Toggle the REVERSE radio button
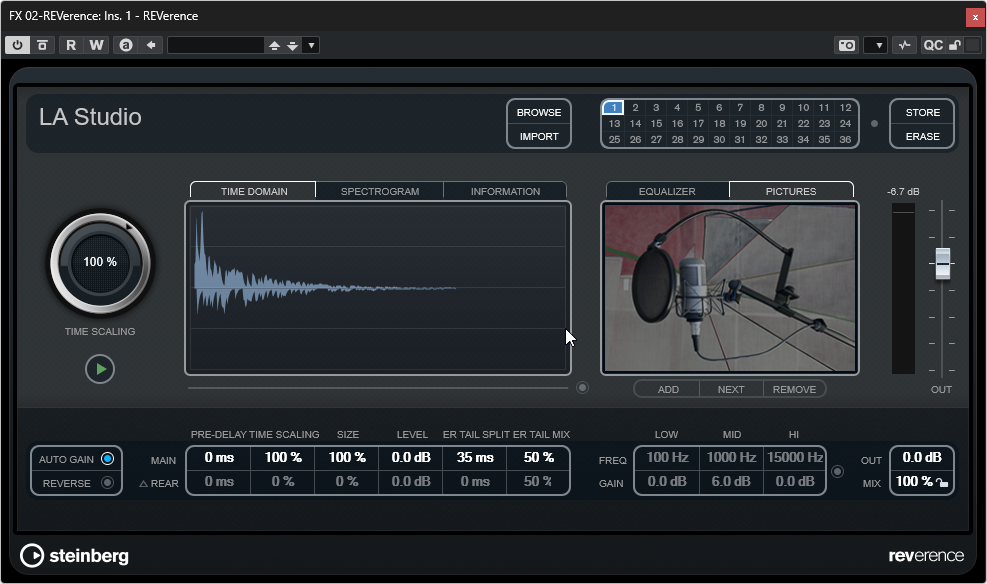This screenshot has width=987, height=584. [108, 483]
